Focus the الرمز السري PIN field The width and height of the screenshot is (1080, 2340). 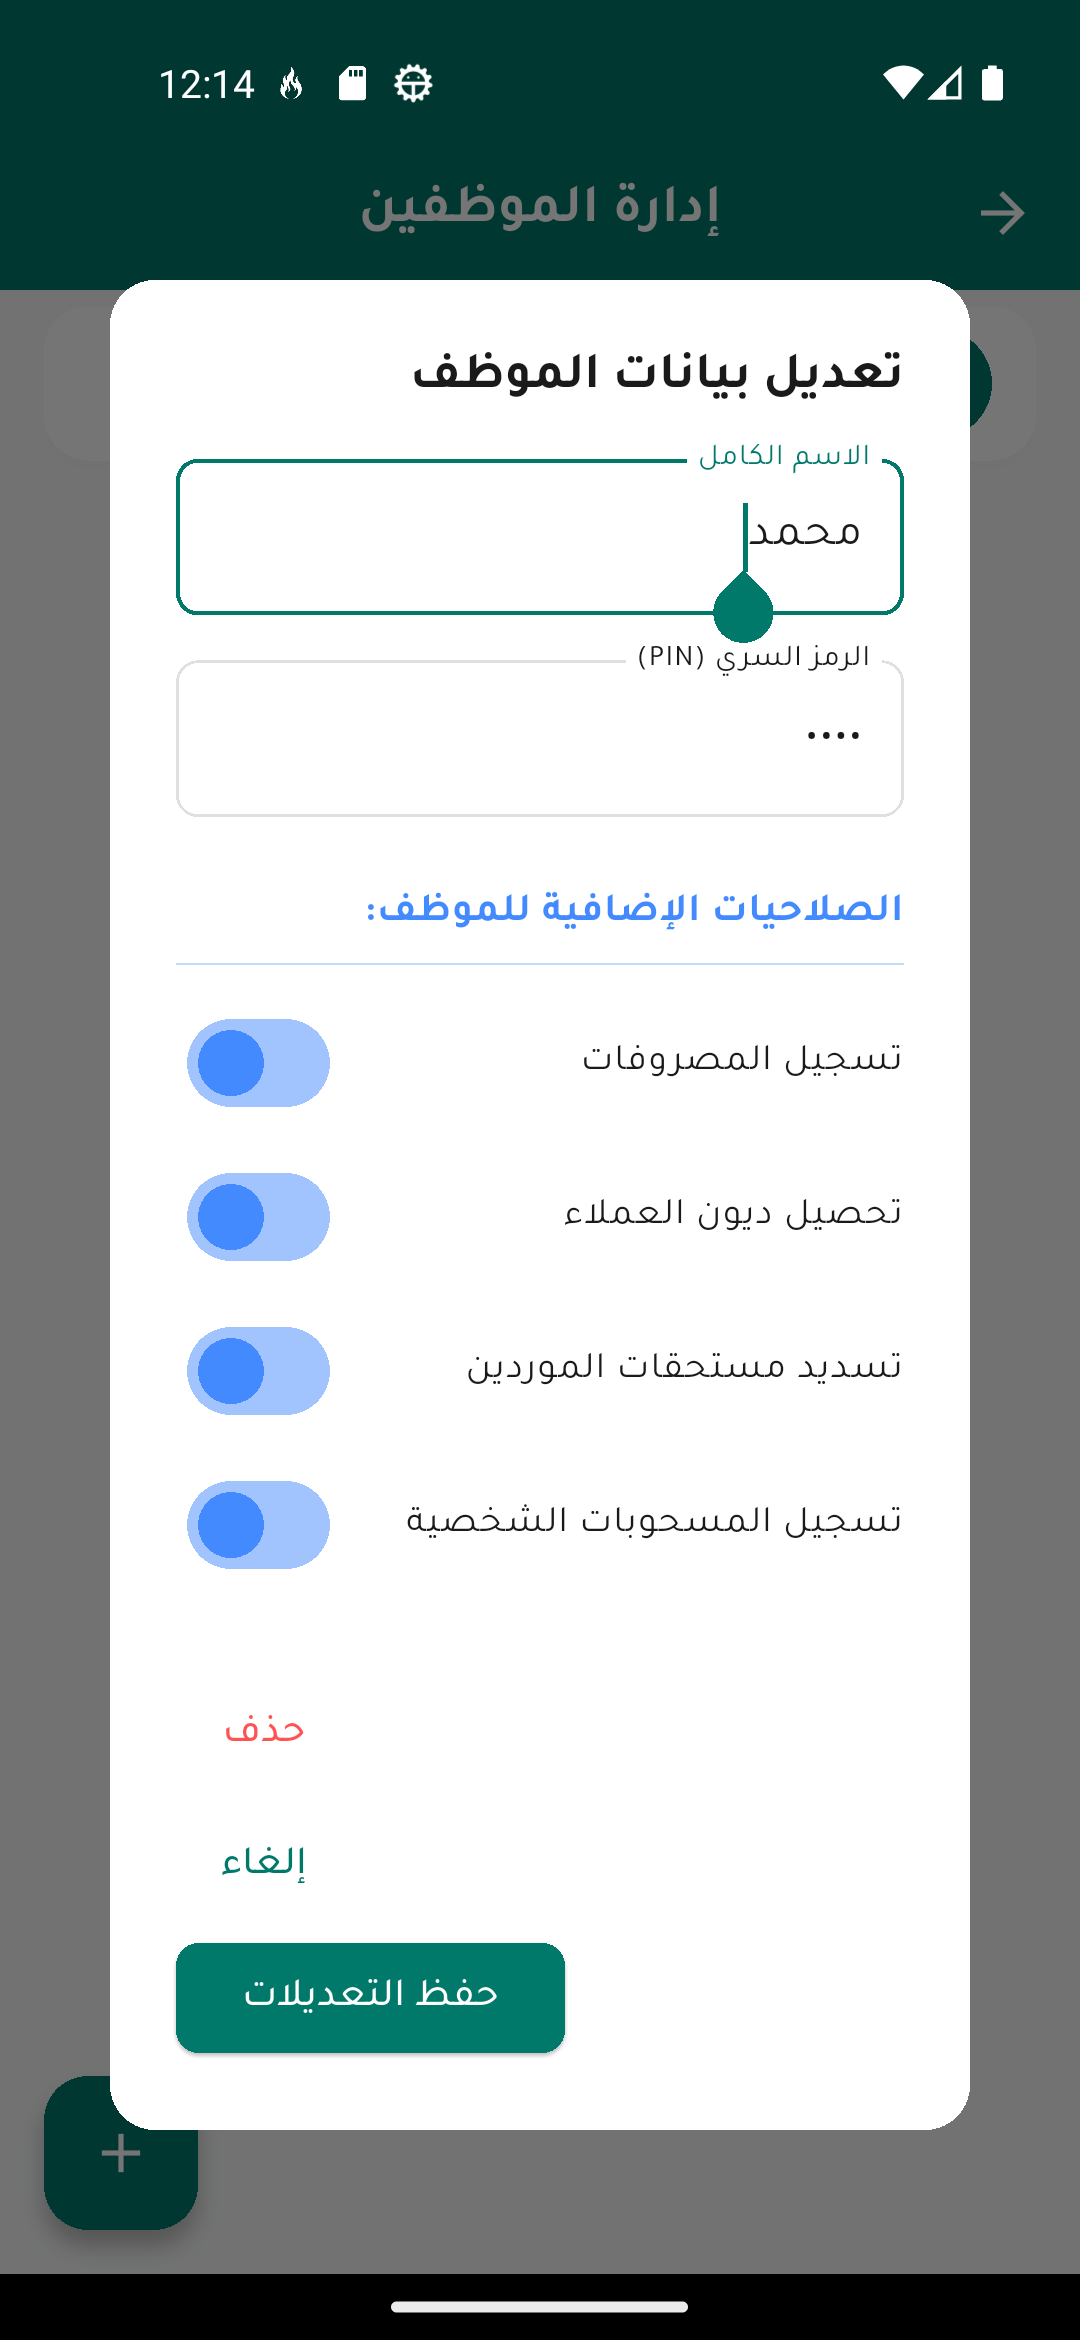[540, 738]
